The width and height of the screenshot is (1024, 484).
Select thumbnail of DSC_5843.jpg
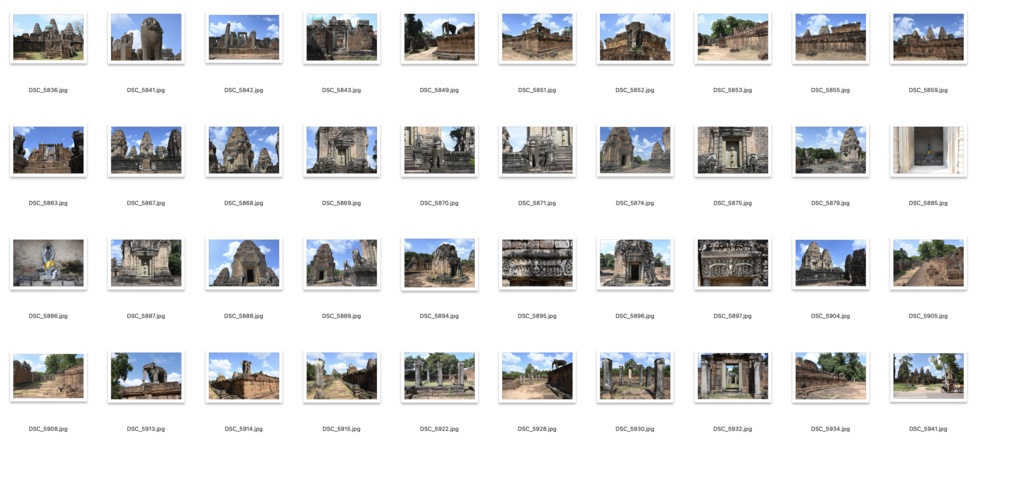click(342, 37)
